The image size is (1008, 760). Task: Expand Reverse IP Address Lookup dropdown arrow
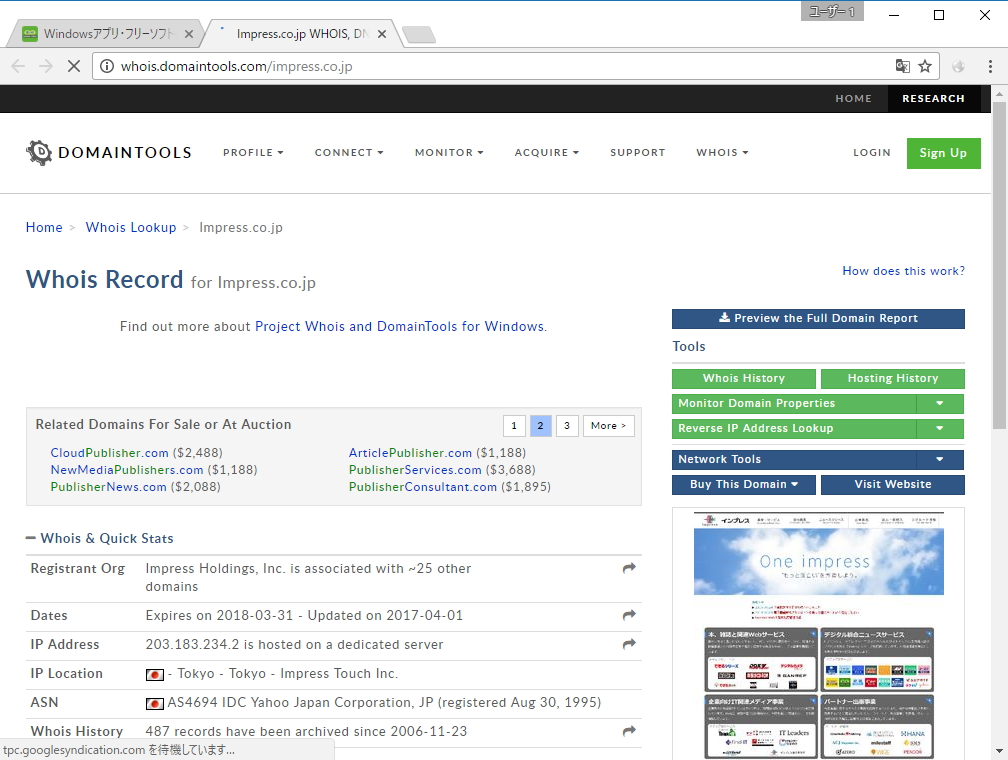point(940,428)
